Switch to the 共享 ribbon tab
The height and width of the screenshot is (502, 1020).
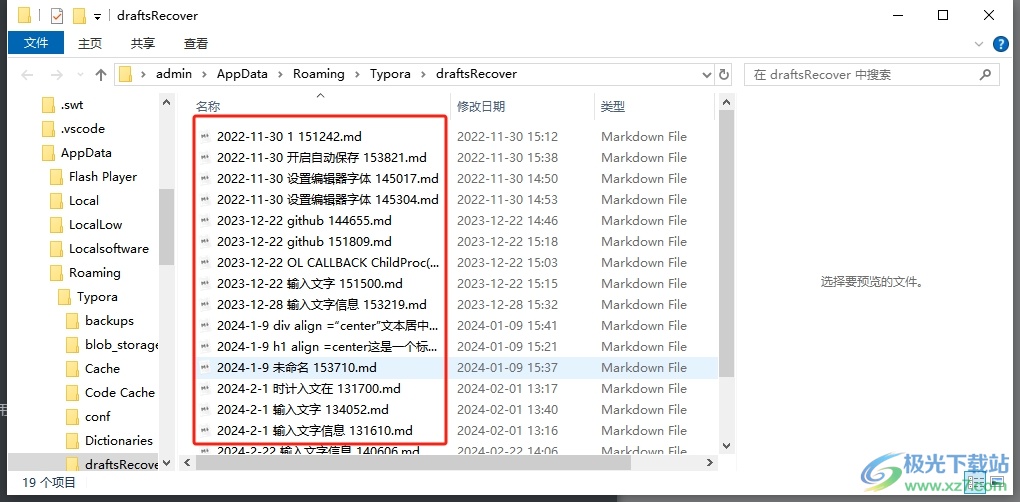142,44
